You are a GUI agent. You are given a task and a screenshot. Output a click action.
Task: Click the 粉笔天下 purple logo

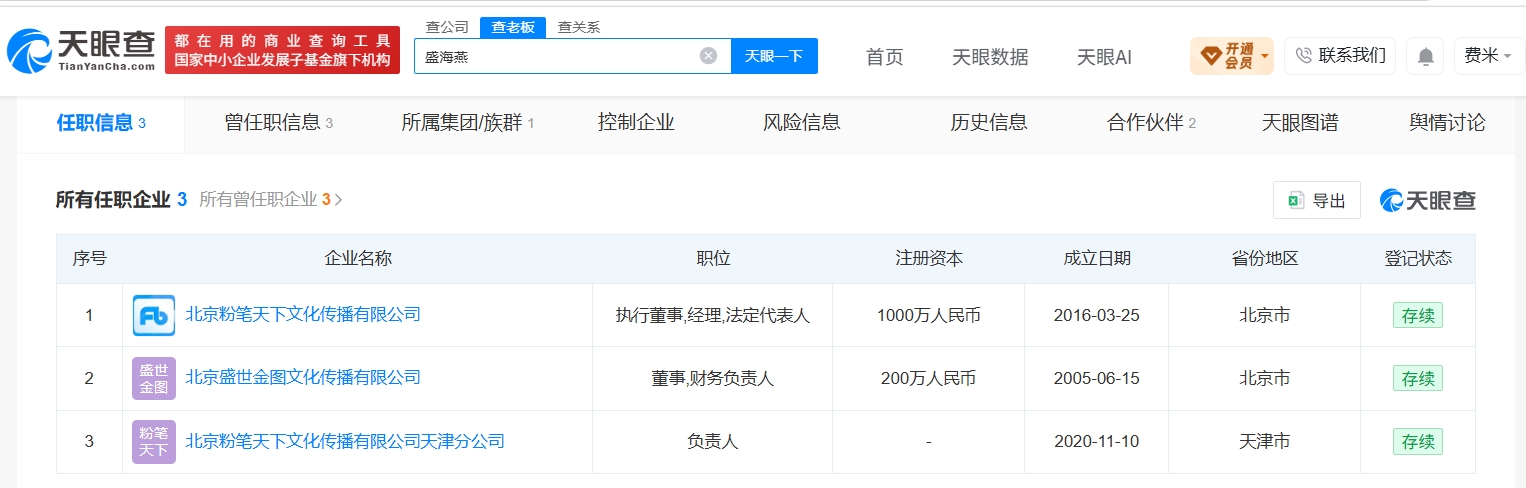(154, 441)
